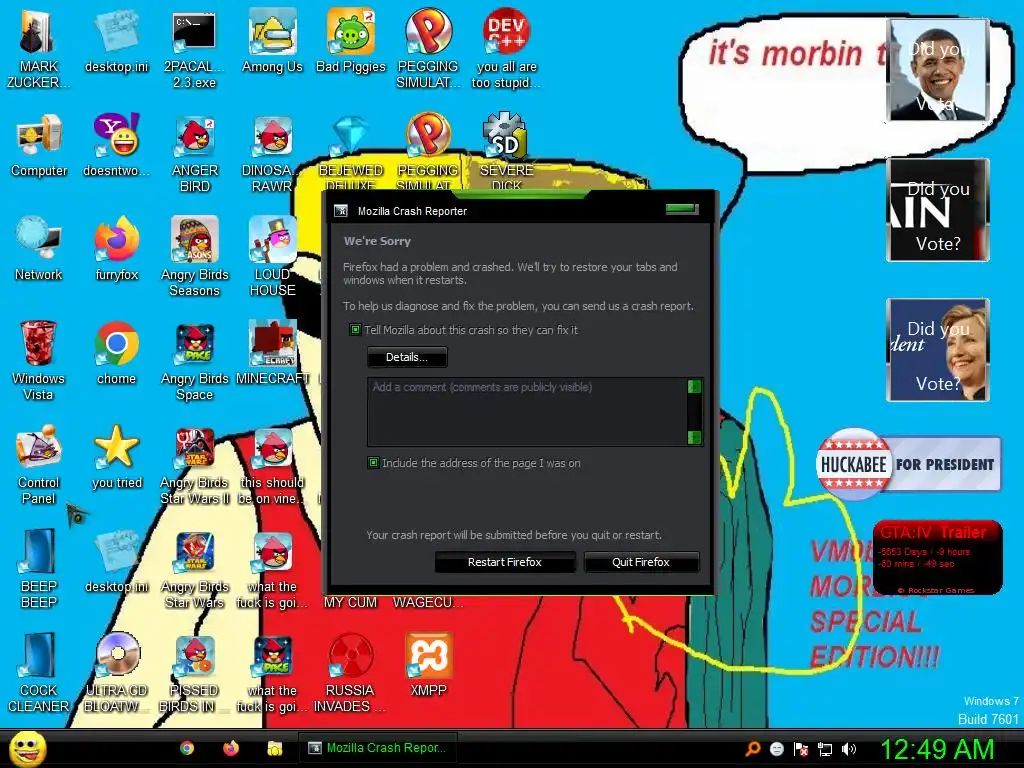Click the Chrome icon in the taskbar

point(187,748)
